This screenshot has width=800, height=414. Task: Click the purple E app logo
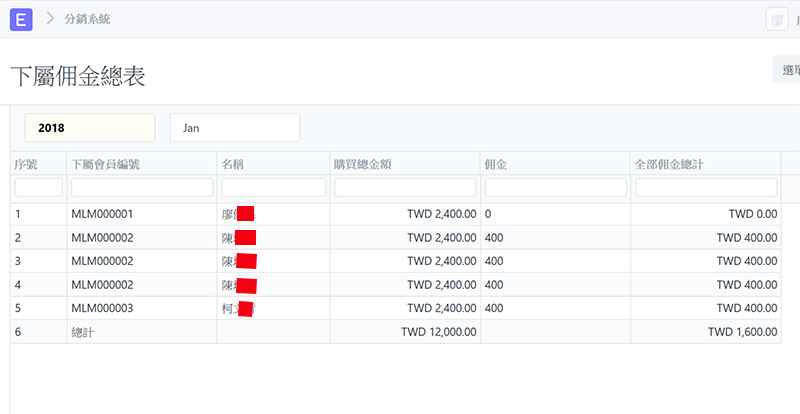point(21,19)
